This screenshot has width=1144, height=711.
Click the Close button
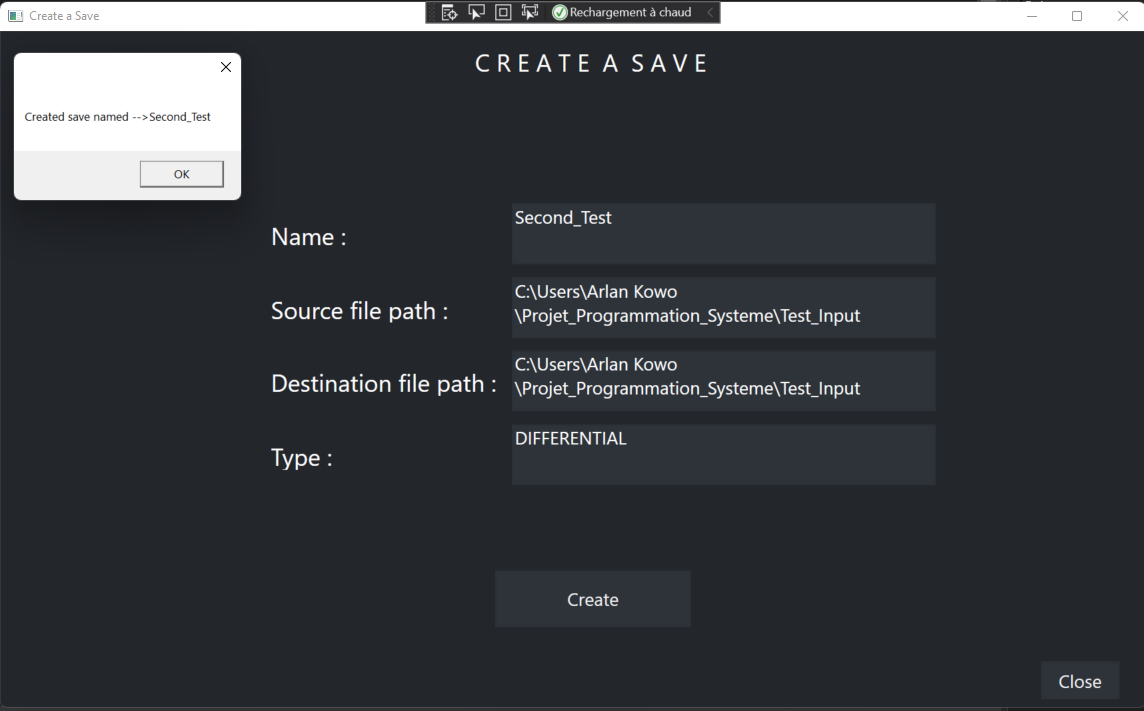1079,680
